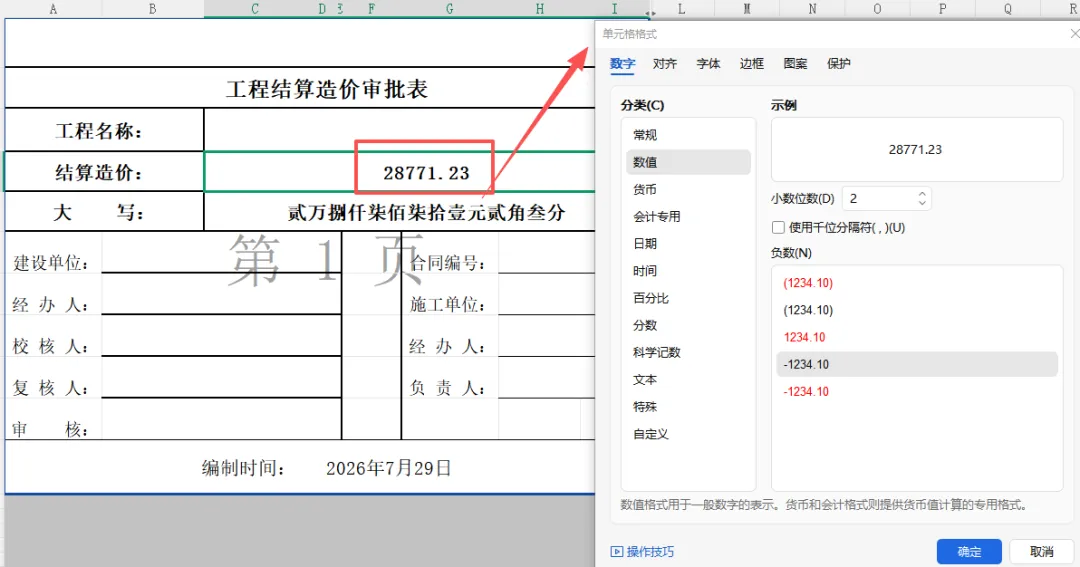Screen dimensions: 1080x567
Task: Open the 边框 tab
Action: point(751,63)
